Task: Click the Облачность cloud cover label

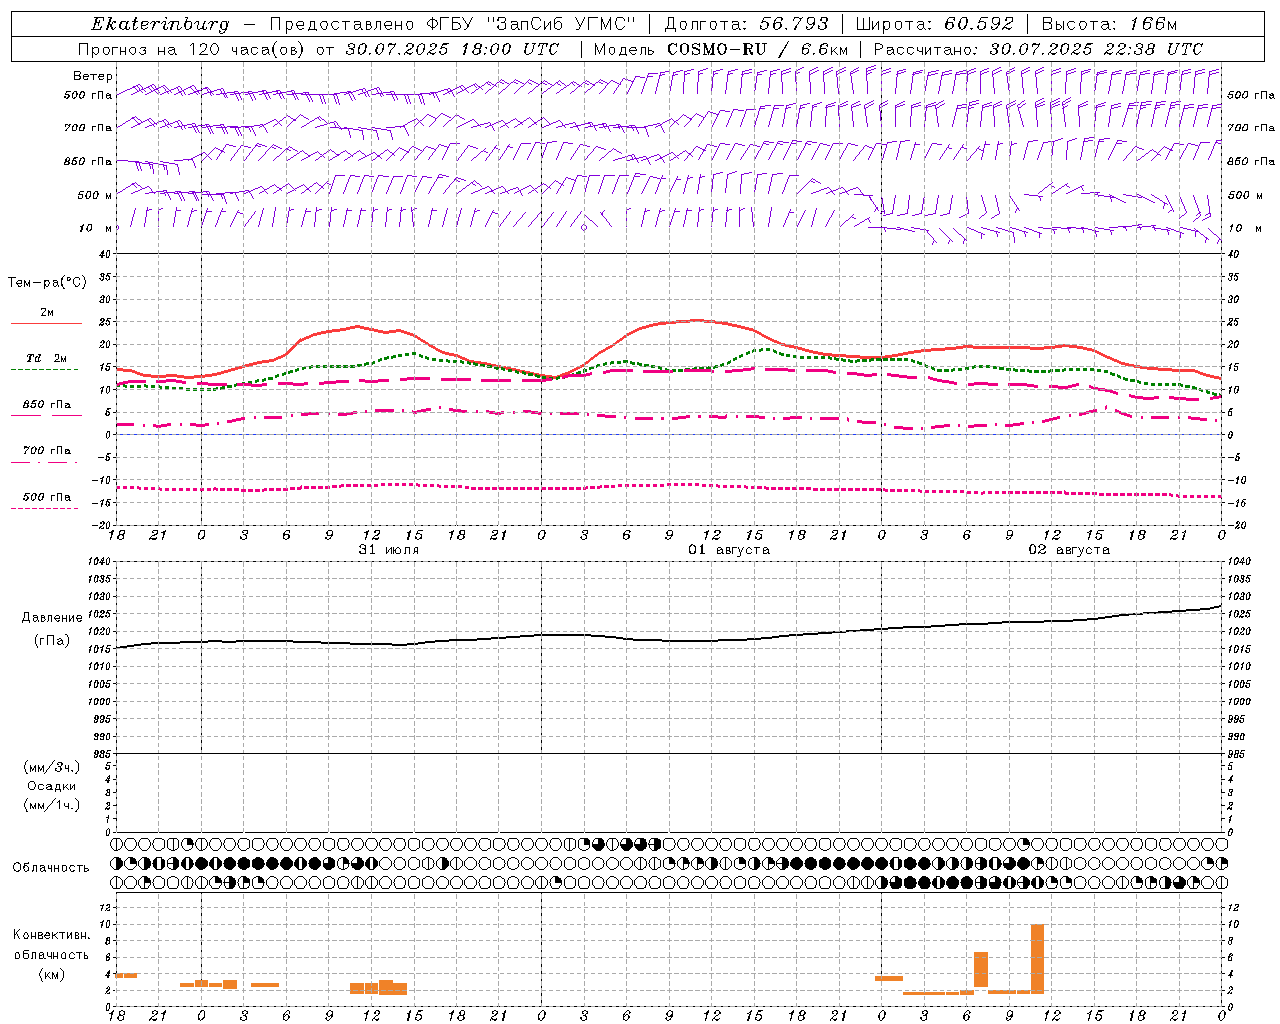Action: coord(51,868)
